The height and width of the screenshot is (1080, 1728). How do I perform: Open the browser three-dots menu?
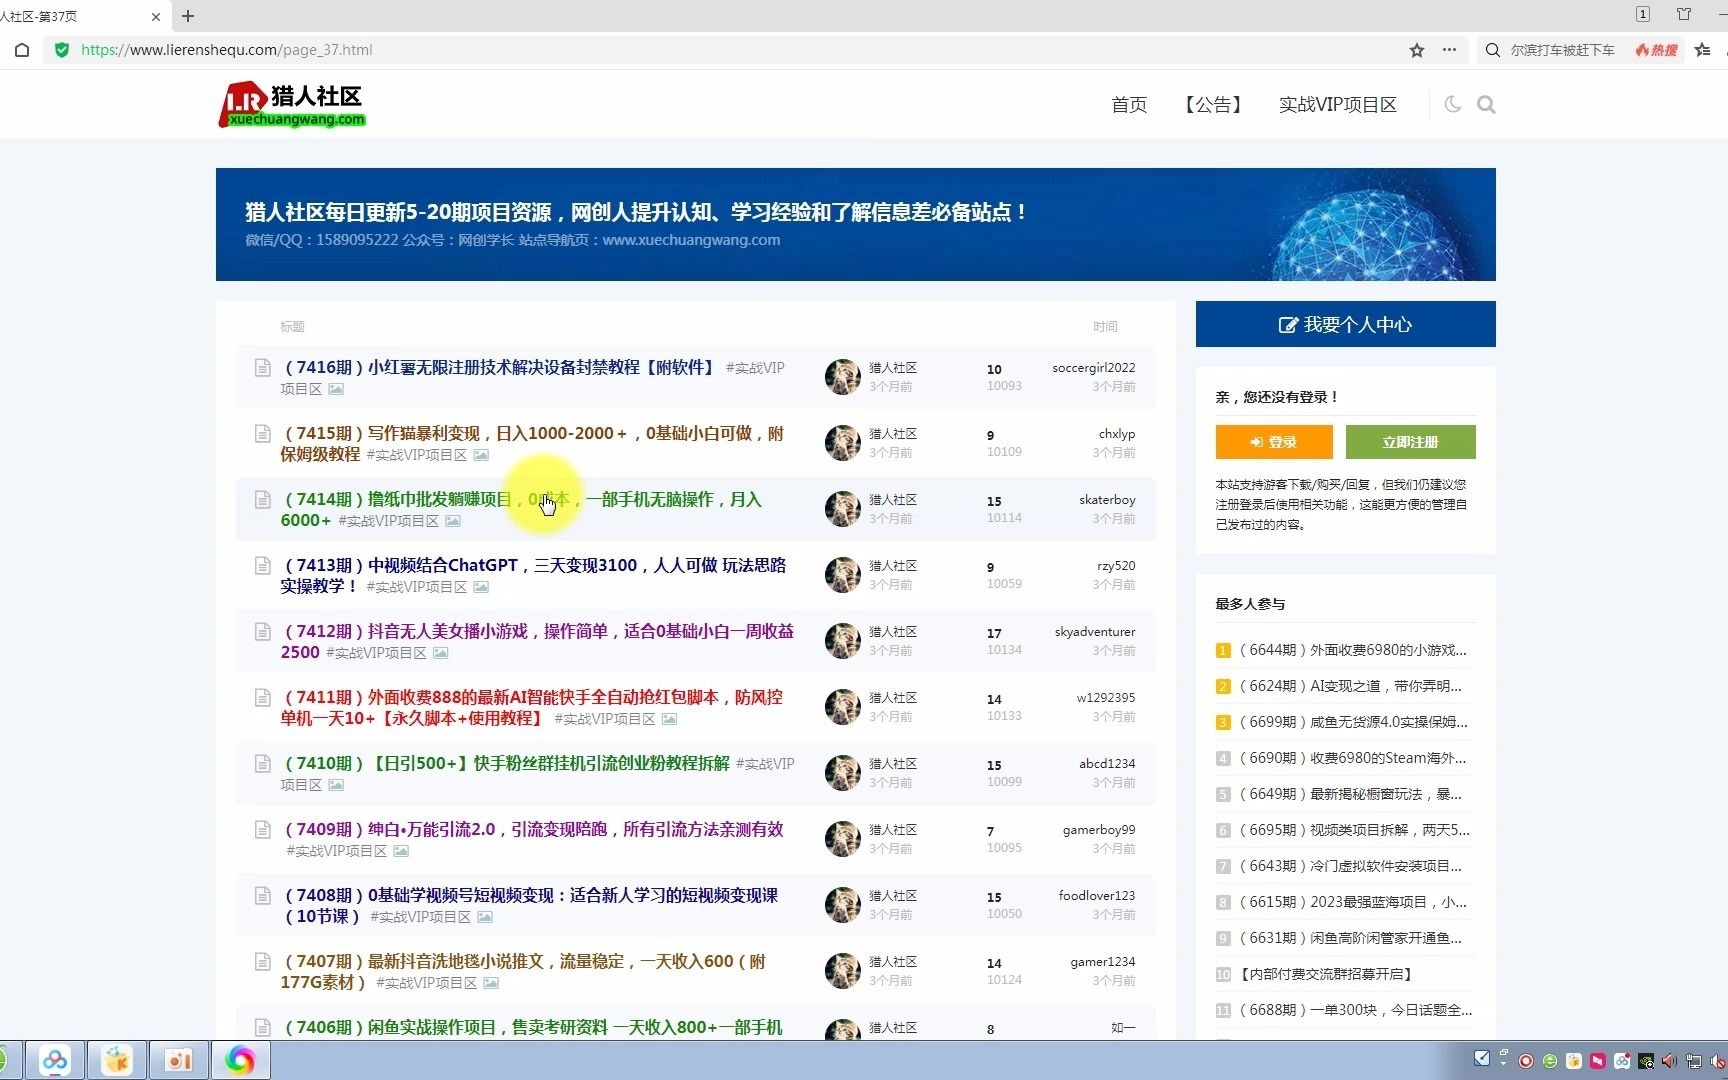tap(1449, 50)
